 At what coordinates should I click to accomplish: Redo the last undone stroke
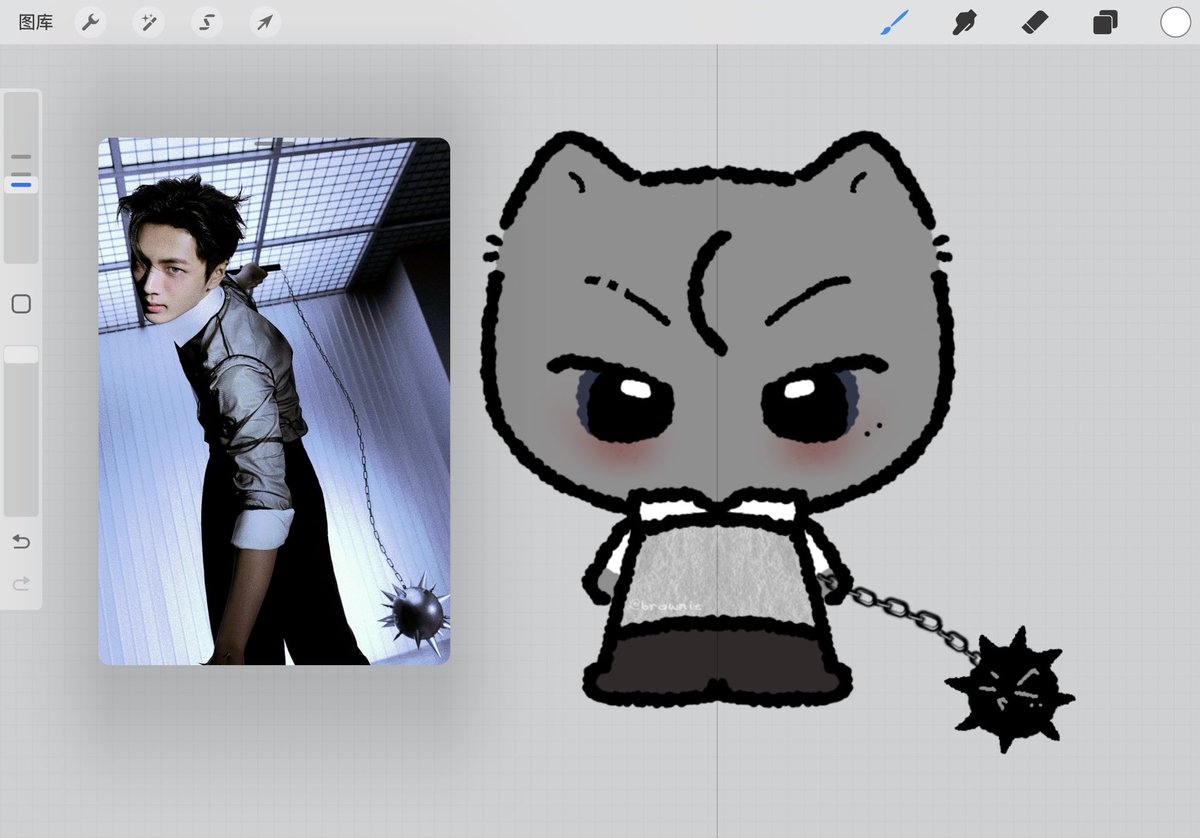[x=21, y=583]
